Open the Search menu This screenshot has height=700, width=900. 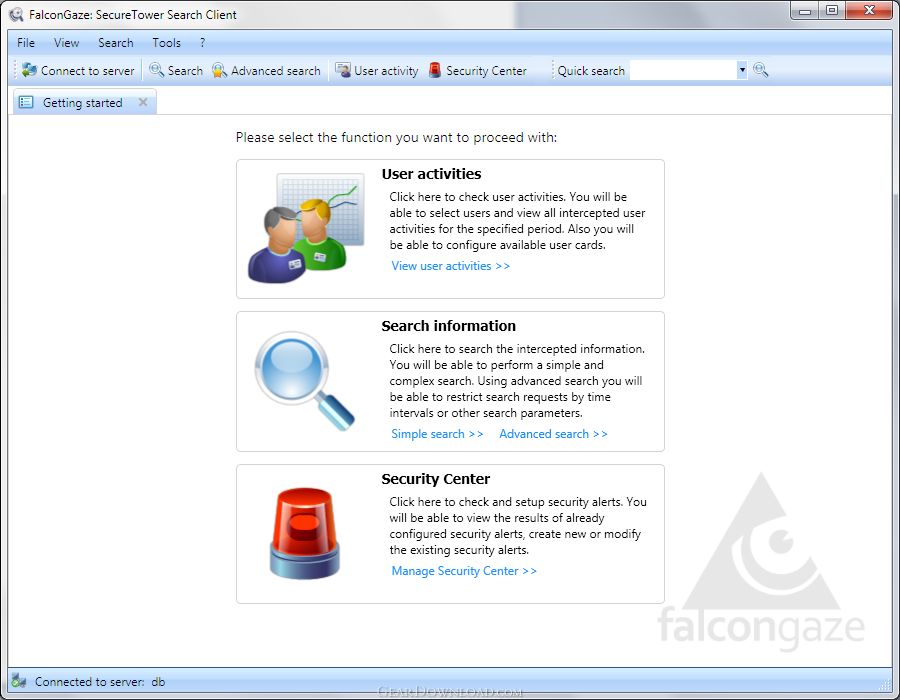pos(115,42)
